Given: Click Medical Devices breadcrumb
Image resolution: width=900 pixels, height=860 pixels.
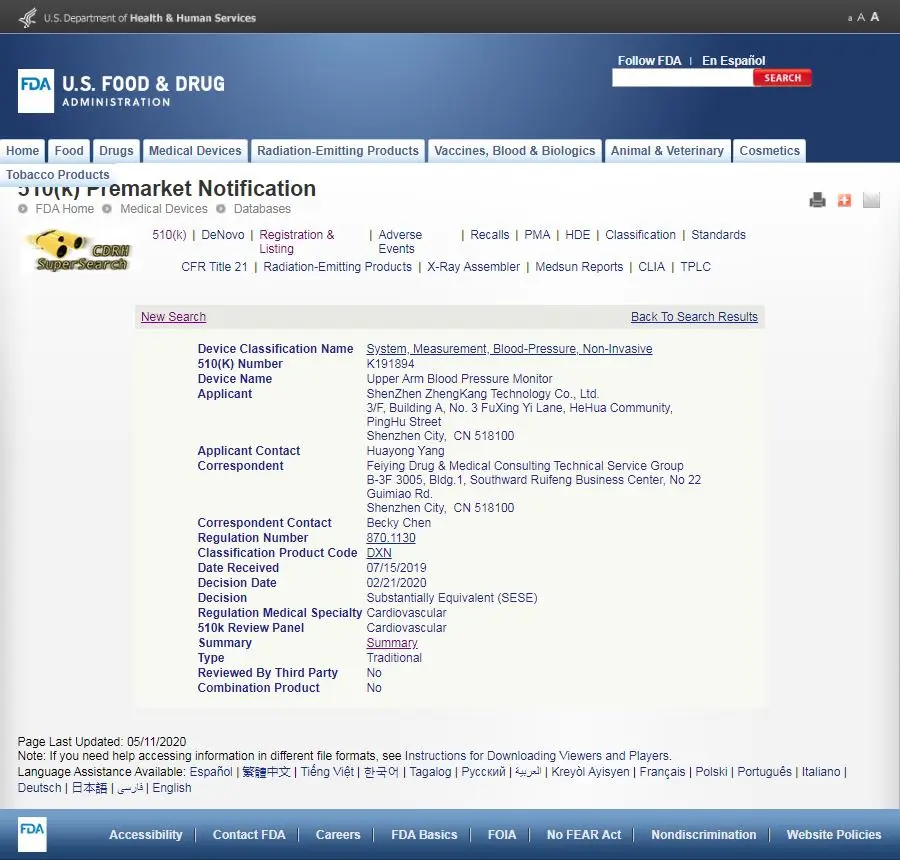Looking at the screenshot, I should click(x=164, y=209).
